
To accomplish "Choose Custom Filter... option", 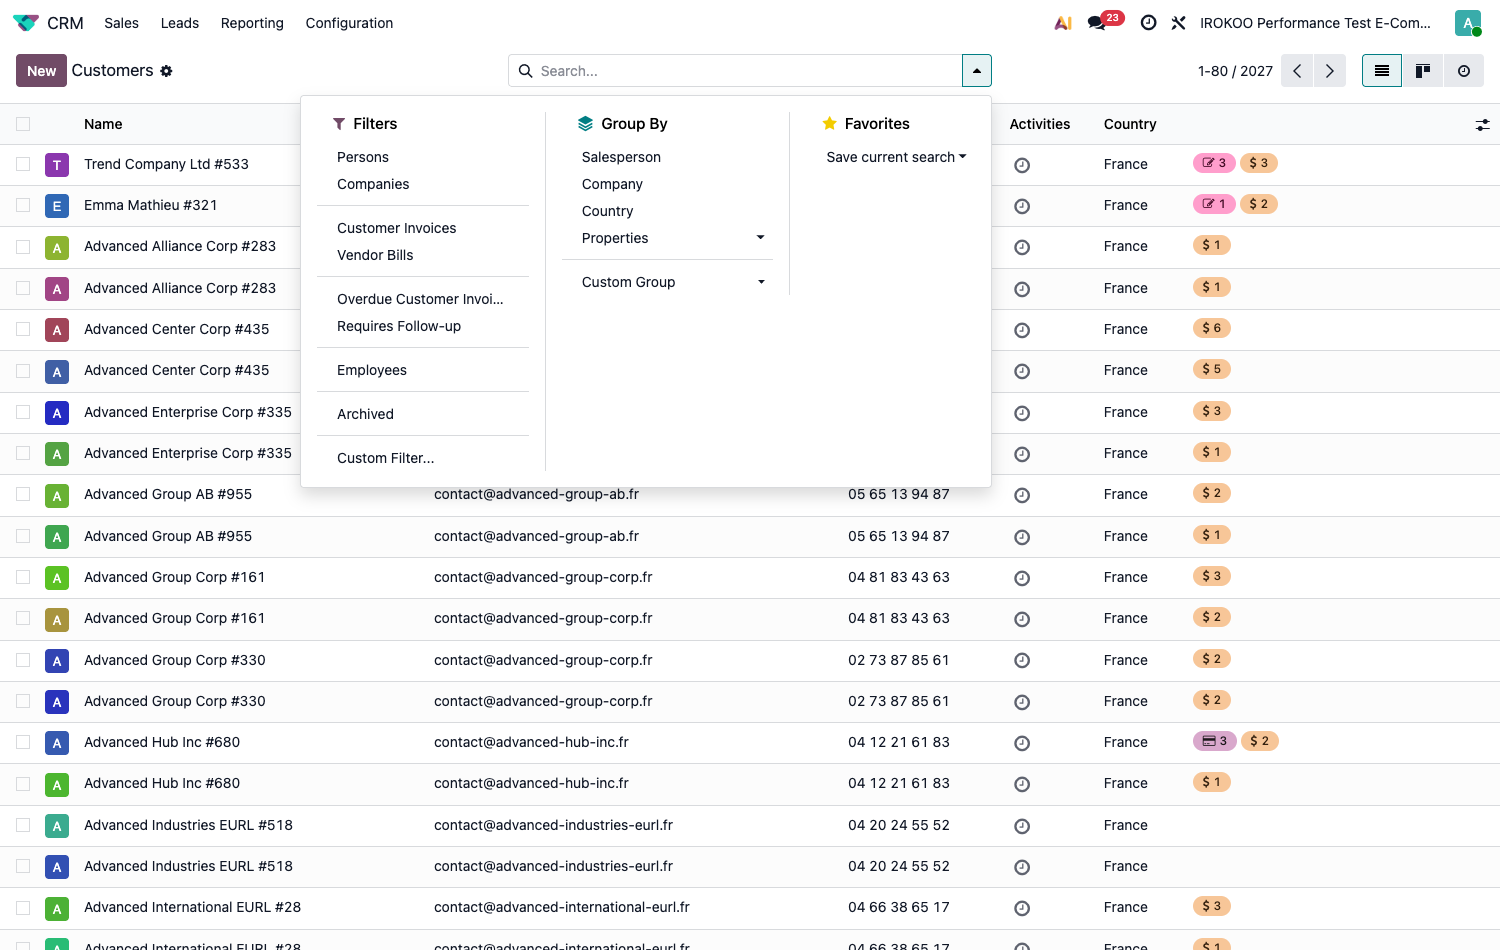I will pos(386,458).
